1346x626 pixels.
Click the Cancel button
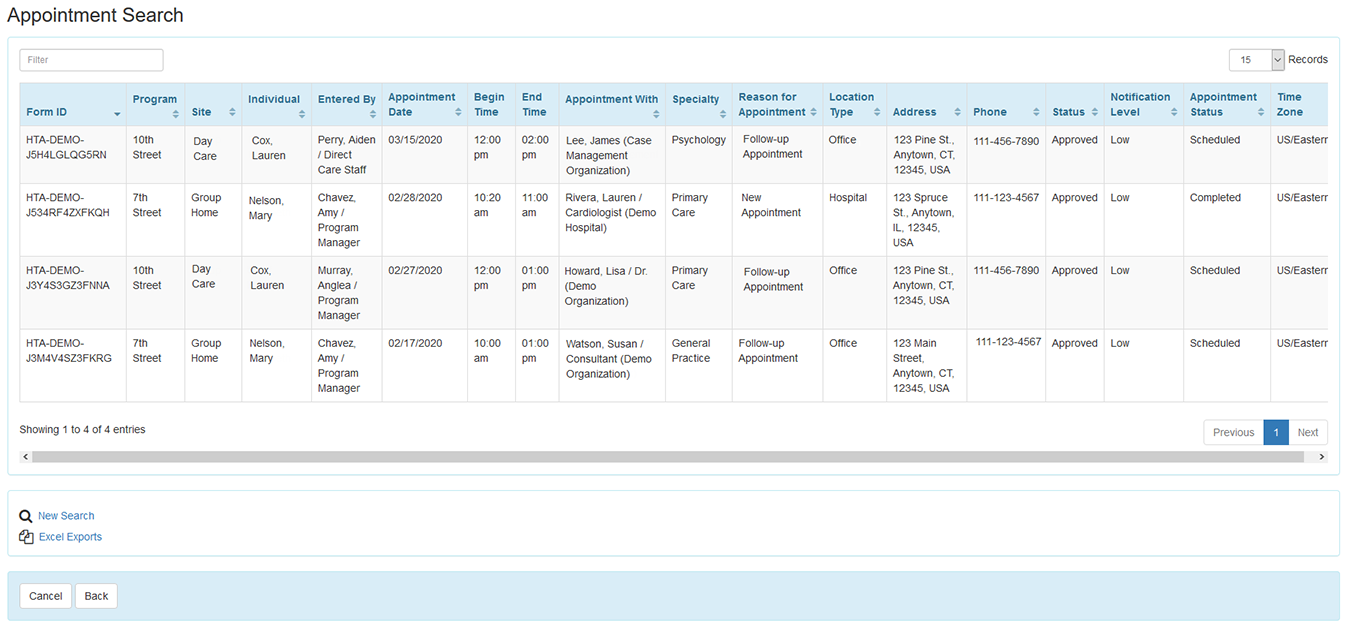[x=45, y=595]
